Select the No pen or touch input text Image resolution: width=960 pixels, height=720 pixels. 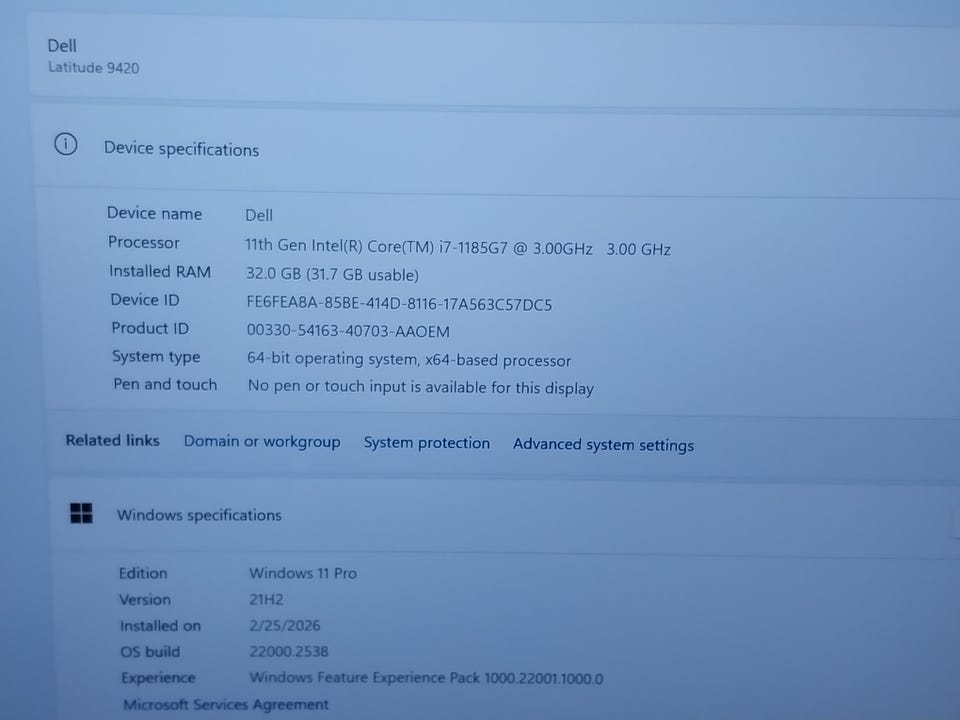pyautogui.click(x=421, y=387)
